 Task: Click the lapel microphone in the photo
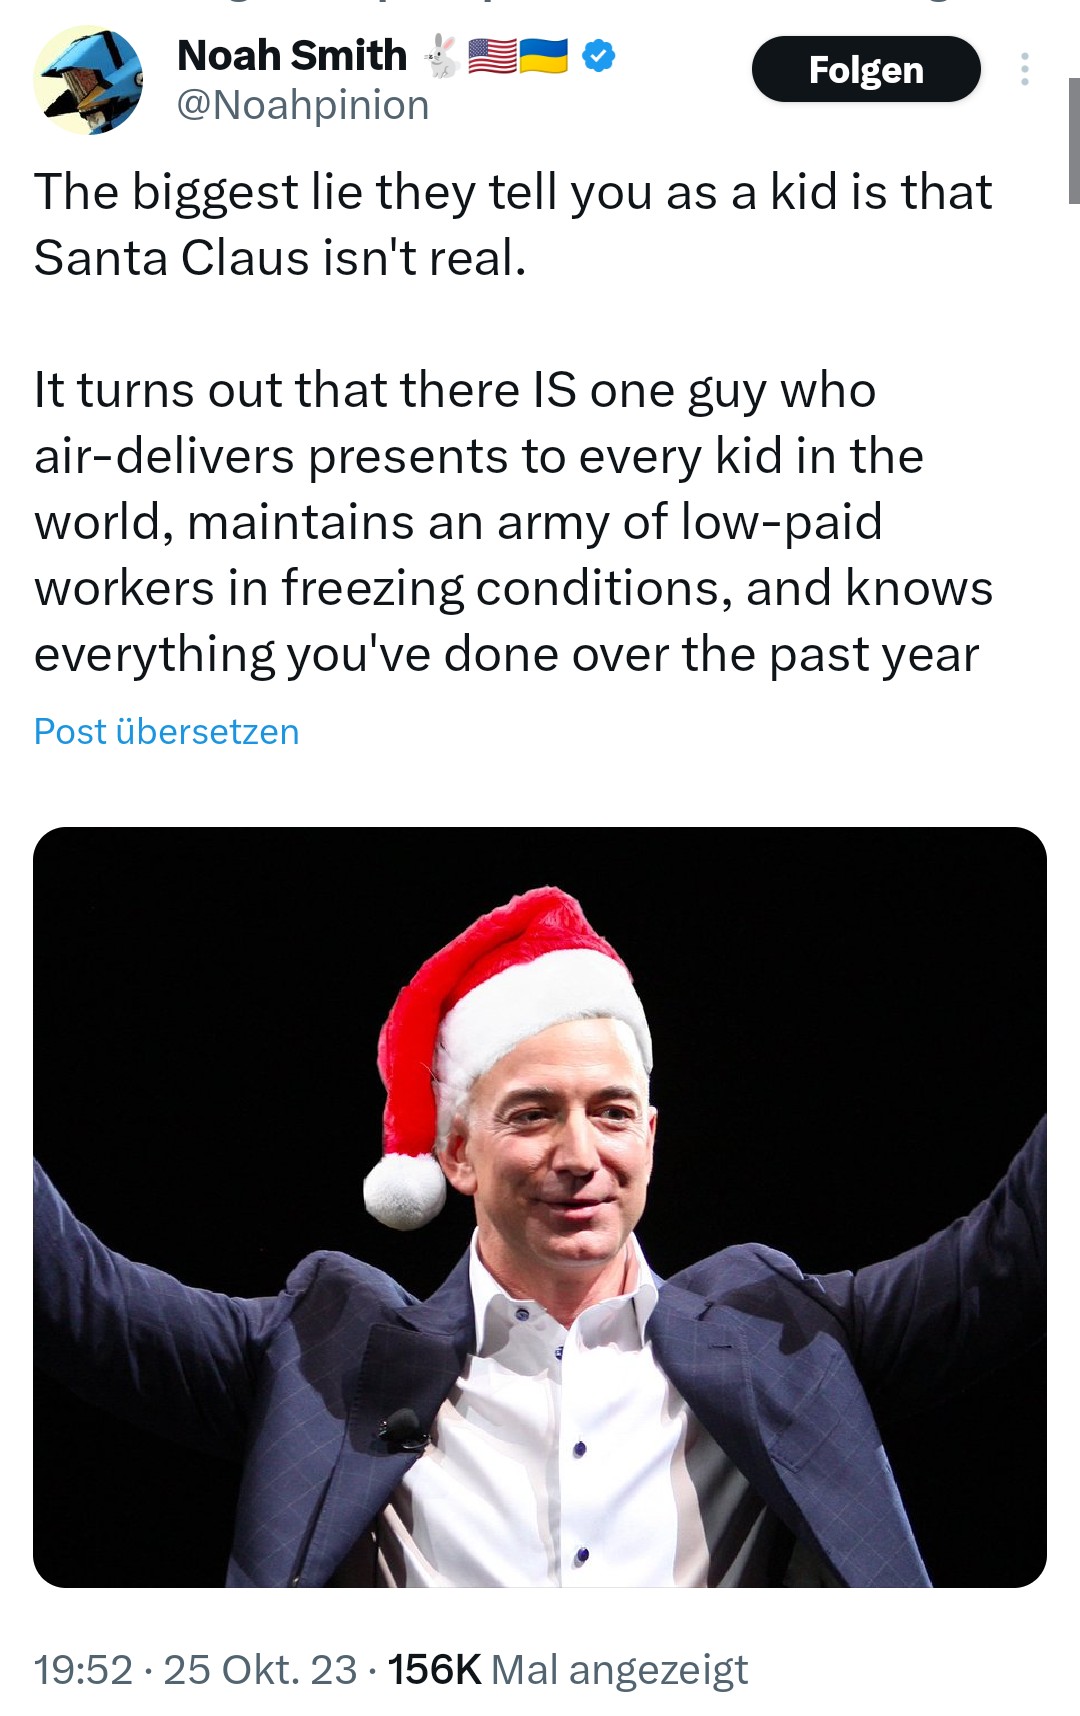(401, 1428)
